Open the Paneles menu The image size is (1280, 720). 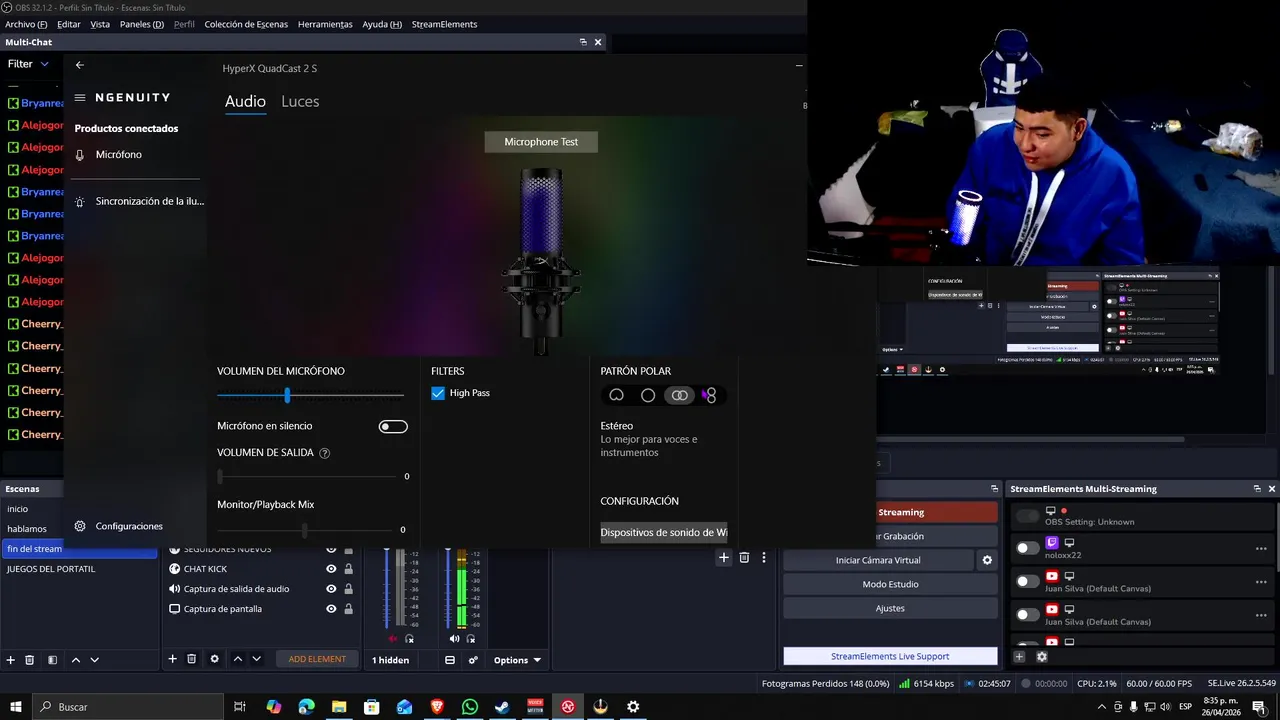(141, 24)
